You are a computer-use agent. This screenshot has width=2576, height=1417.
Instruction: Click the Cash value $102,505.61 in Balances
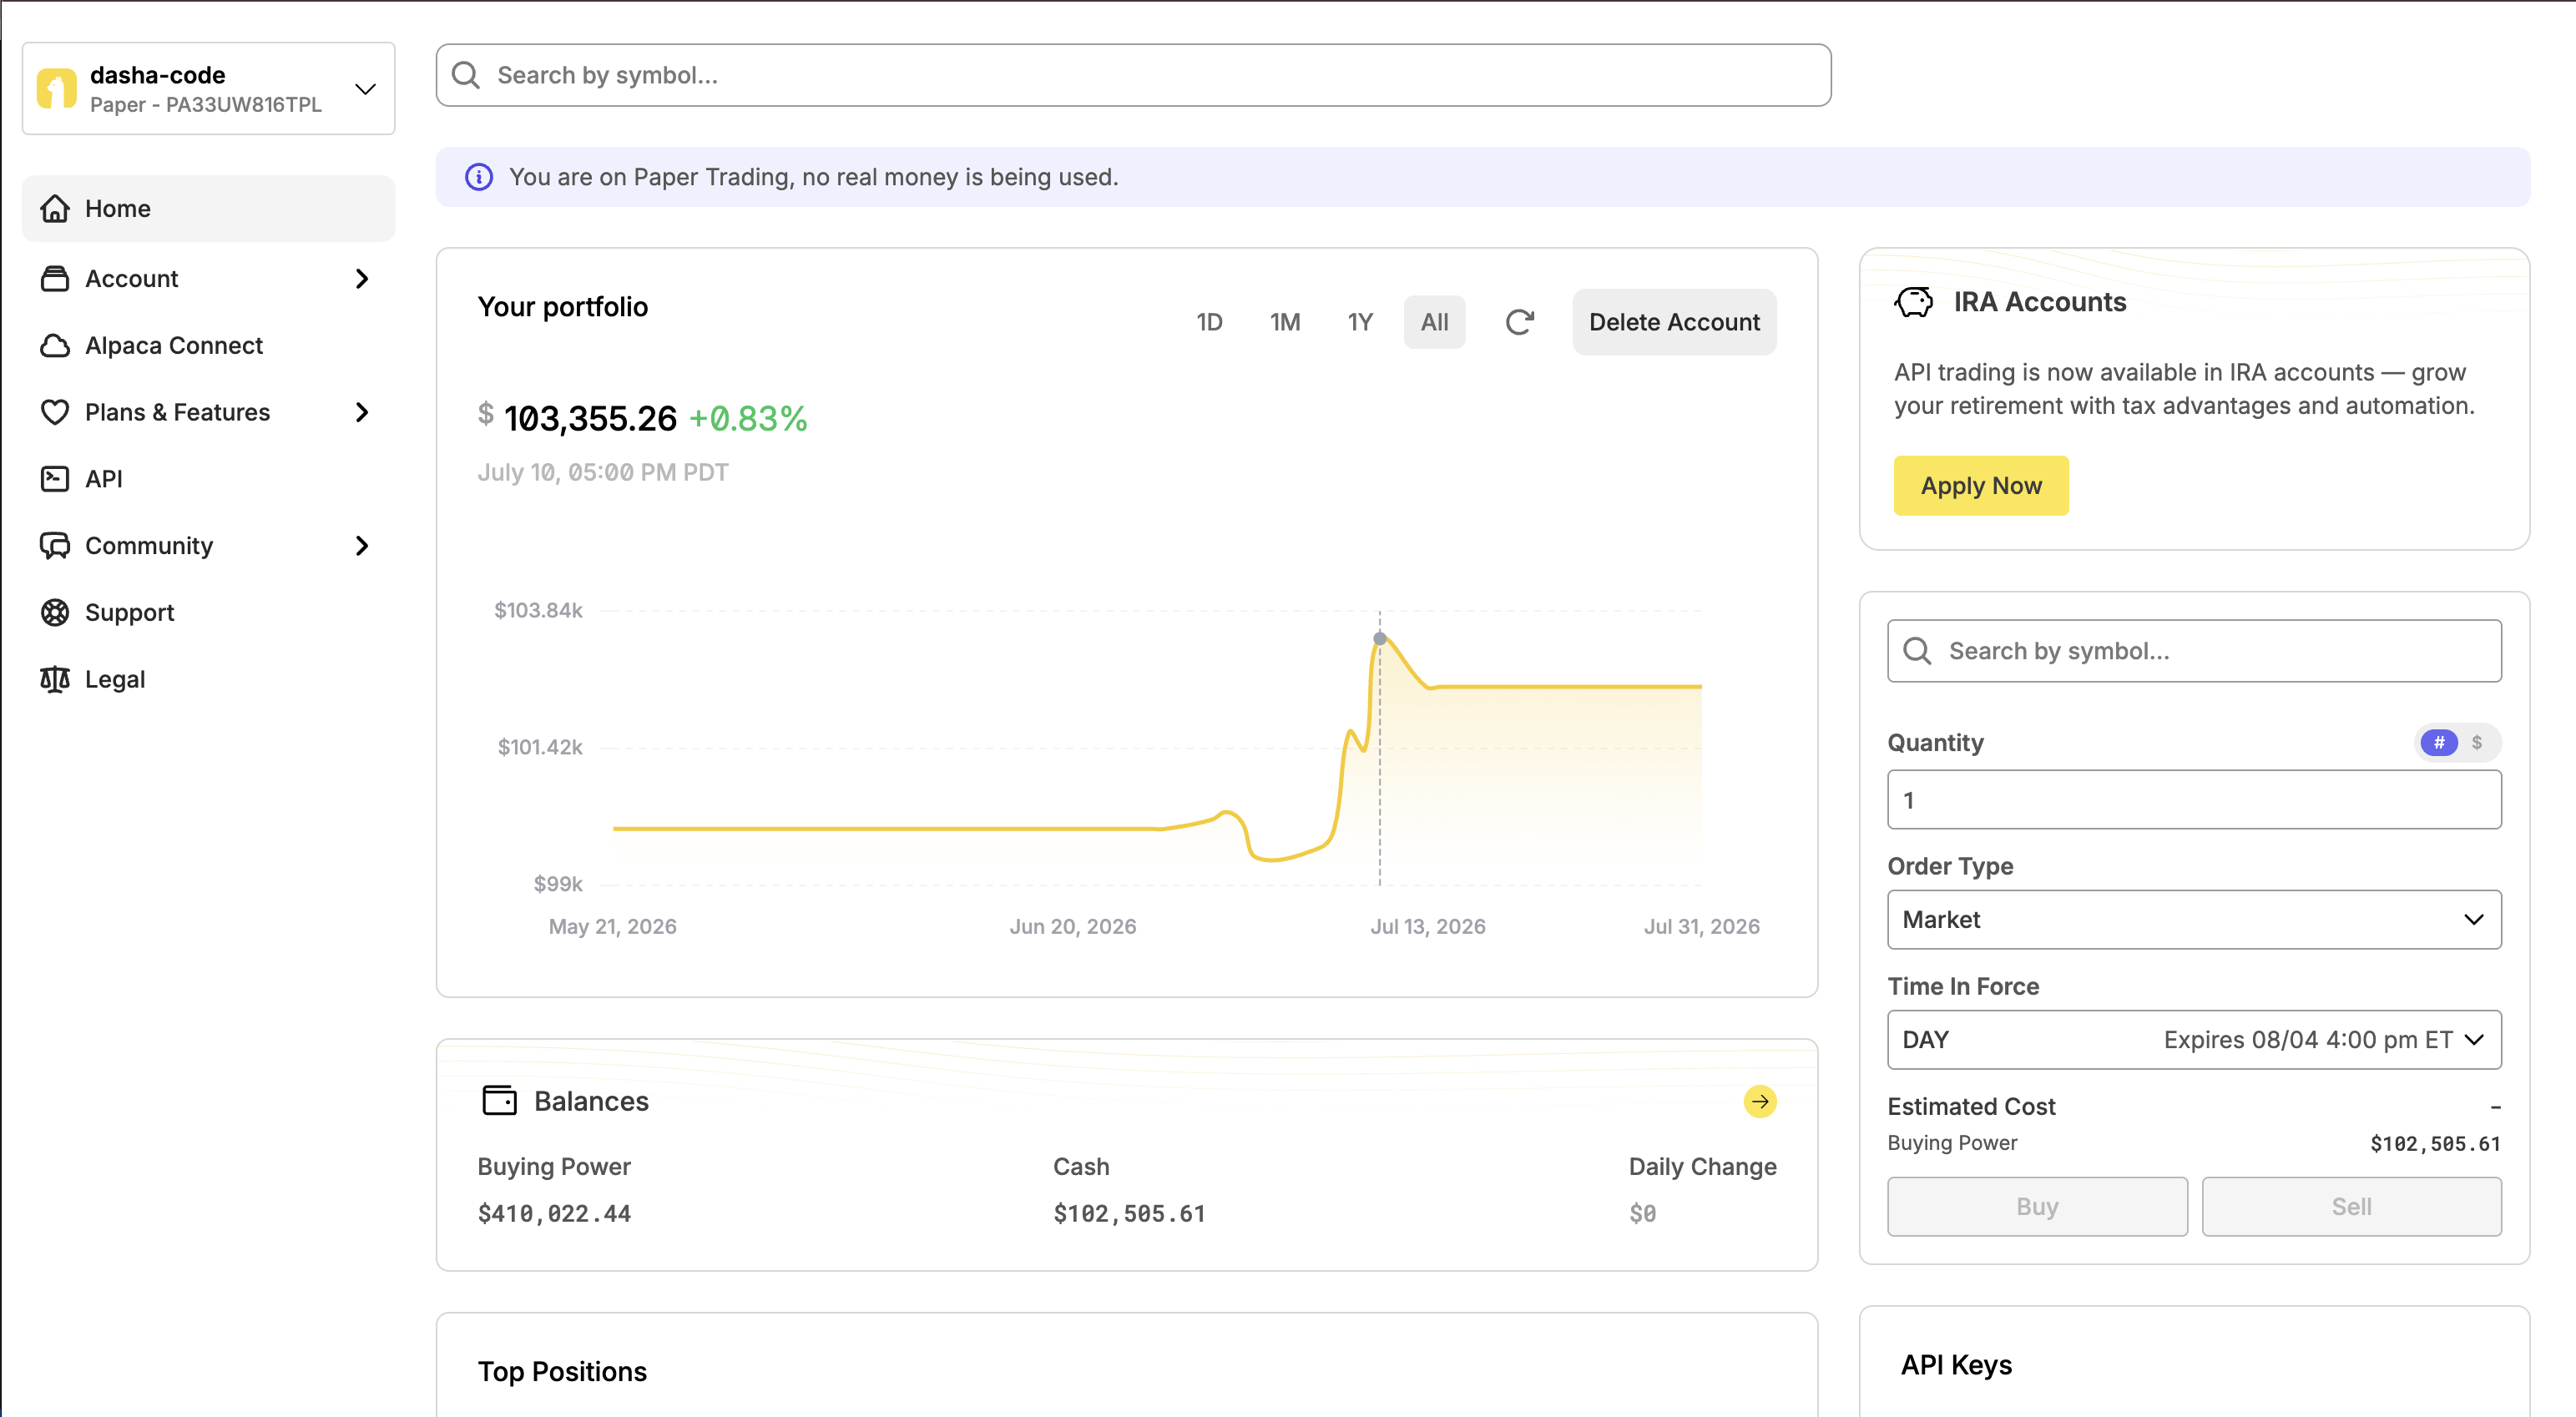pyautogui.click(x=1129, y=1213)
